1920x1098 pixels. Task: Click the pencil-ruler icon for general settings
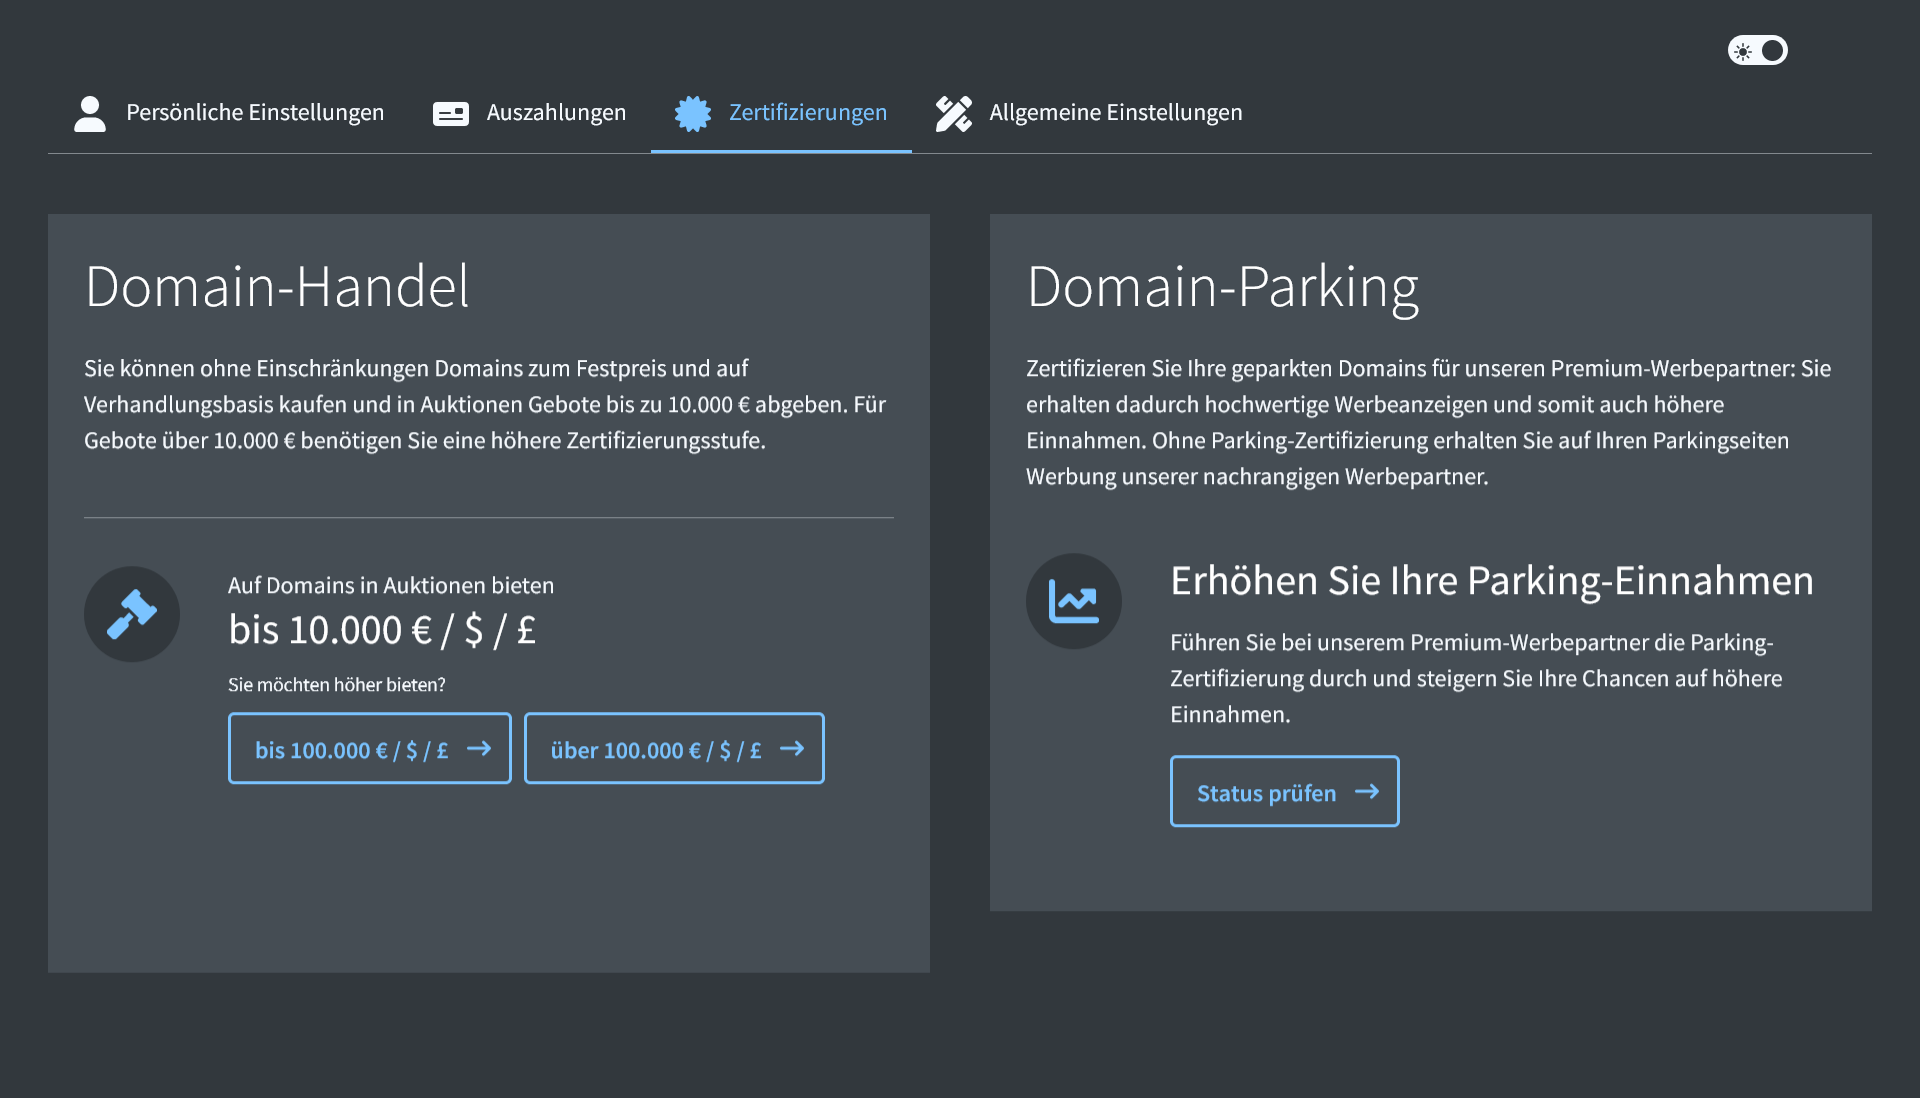(x=953, y=113)
